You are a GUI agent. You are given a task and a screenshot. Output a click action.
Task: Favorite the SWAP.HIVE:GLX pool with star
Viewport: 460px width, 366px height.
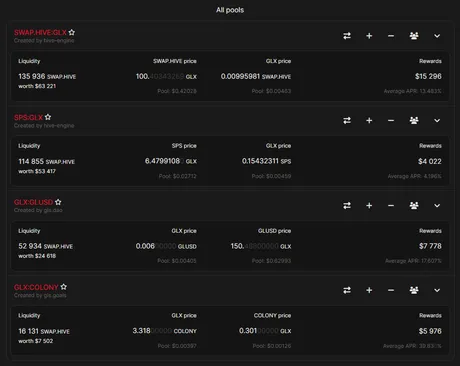72,32
